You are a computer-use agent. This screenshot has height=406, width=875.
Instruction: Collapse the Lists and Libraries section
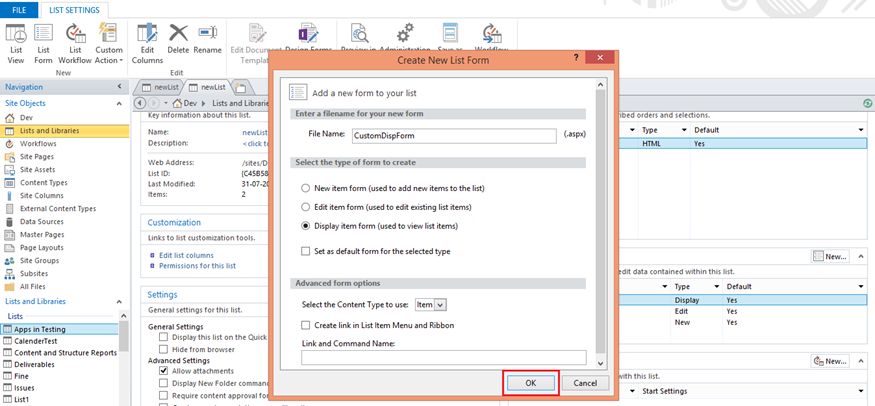pyautogui.click(x=119, y=302)
